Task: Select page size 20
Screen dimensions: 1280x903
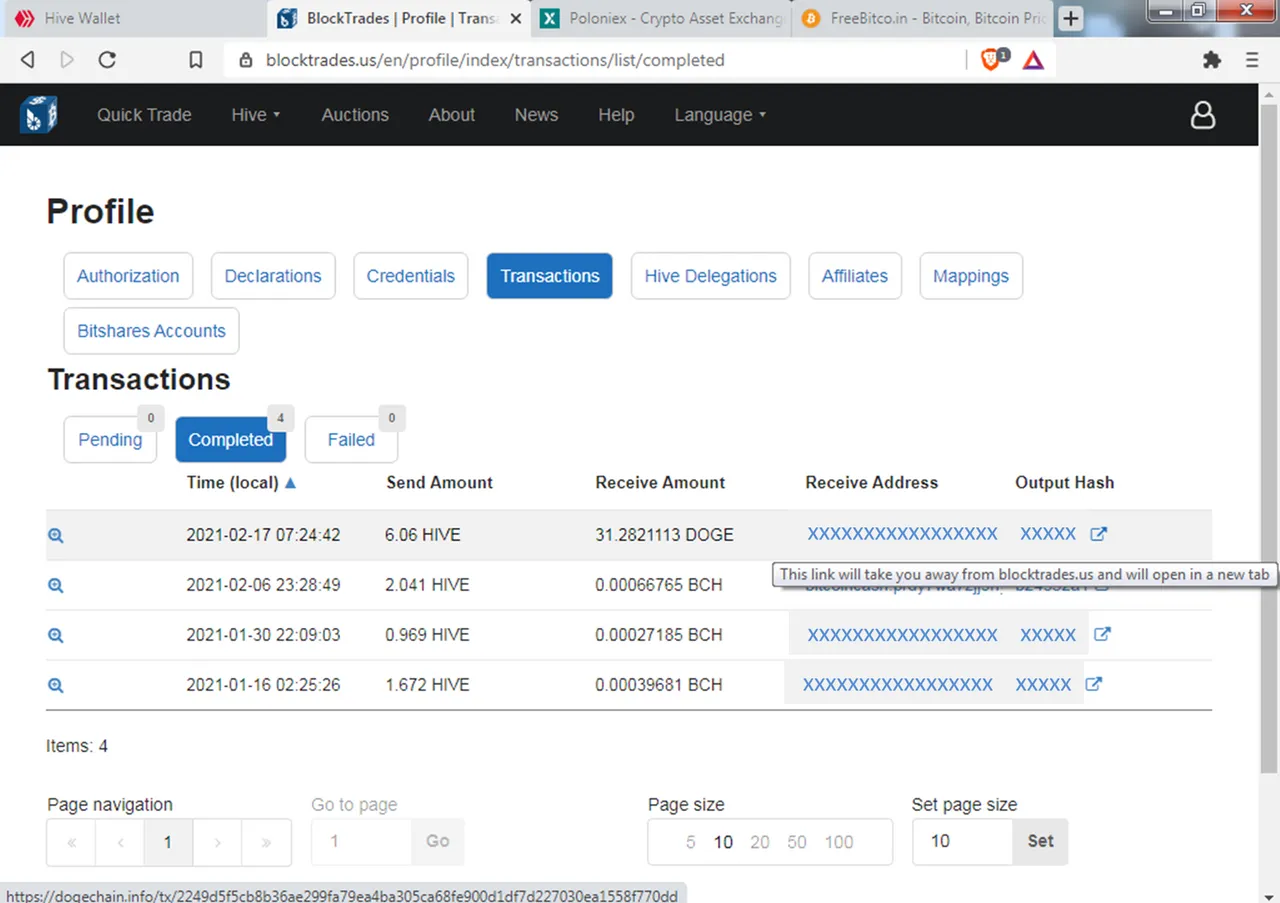Action: pos(760,842)
